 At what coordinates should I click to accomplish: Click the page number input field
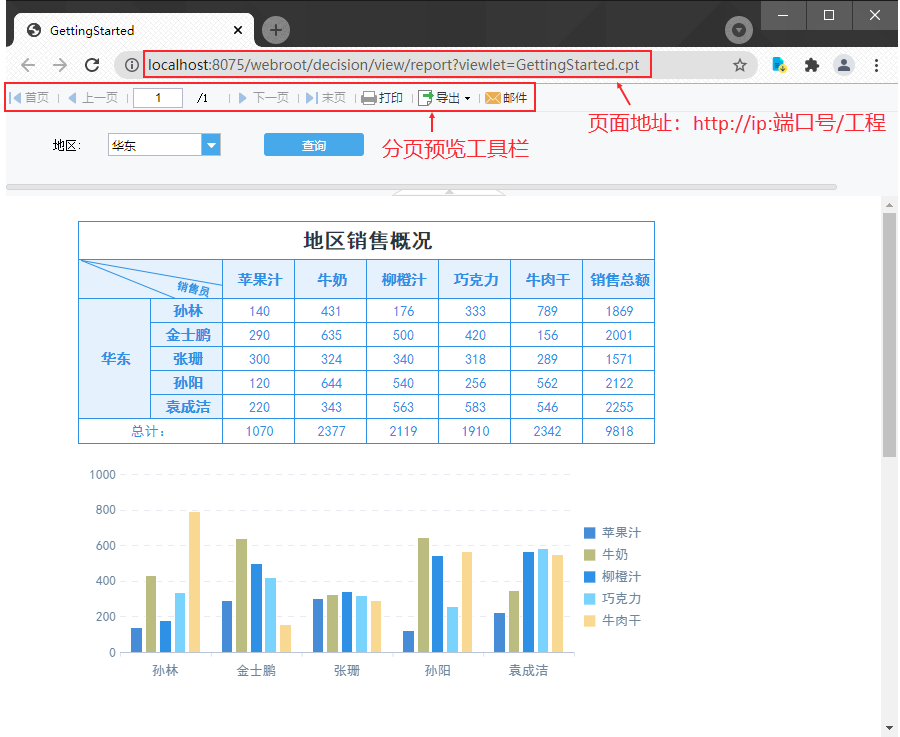(x=158, y=98)
